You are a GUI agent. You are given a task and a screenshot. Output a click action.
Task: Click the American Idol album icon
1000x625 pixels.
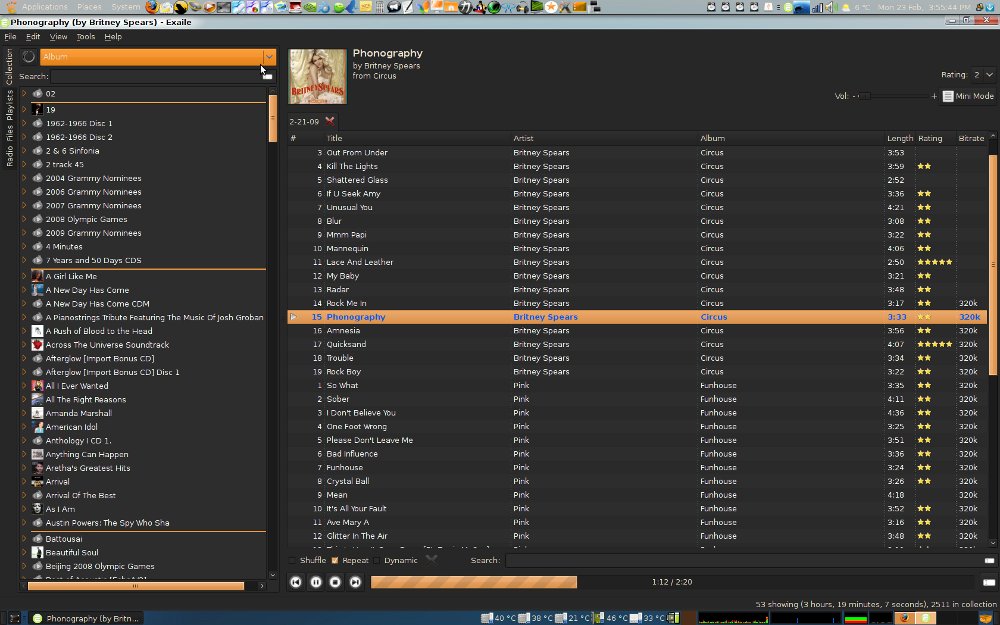pos(37,427)
